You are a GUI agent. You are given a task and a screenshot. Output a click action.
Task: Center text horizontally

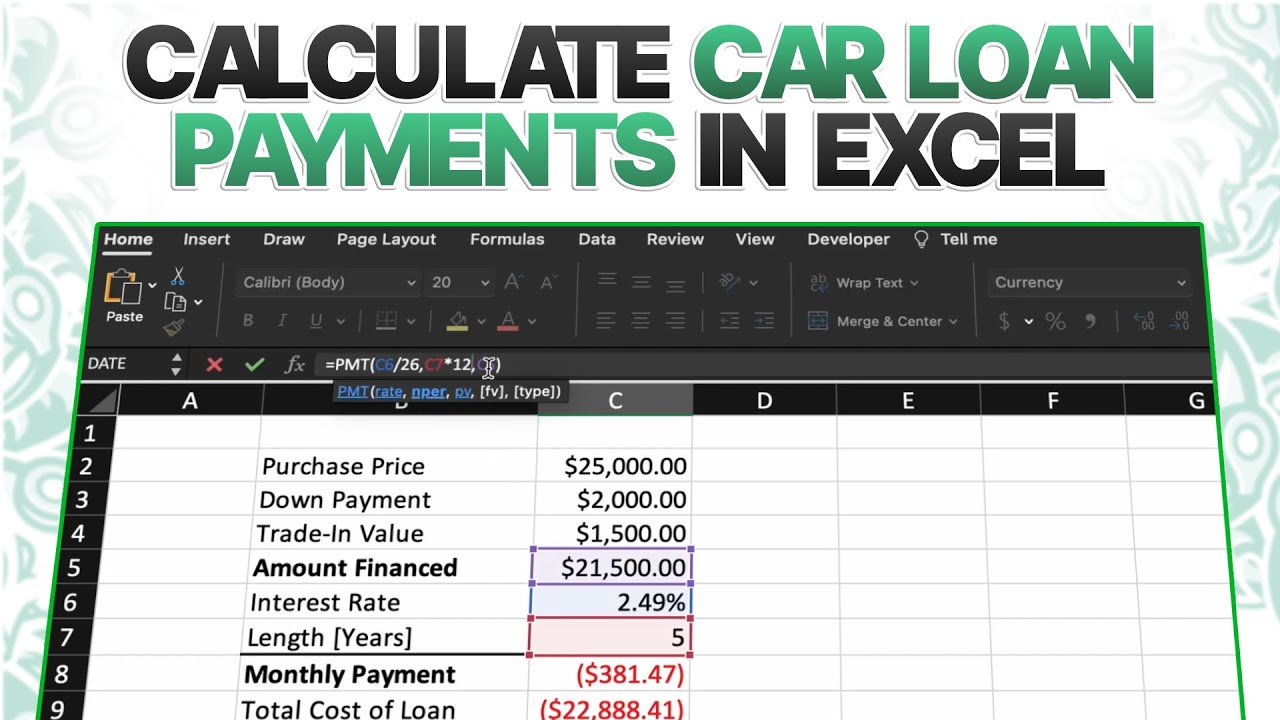click(641, 321)
